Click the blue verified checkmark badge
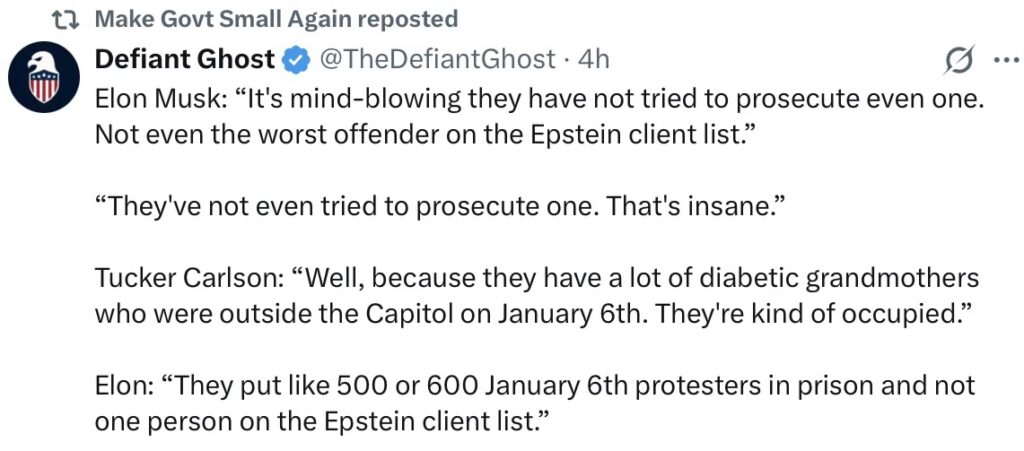This screenshot has height=451, width=1024. click(x=295, y=60)
